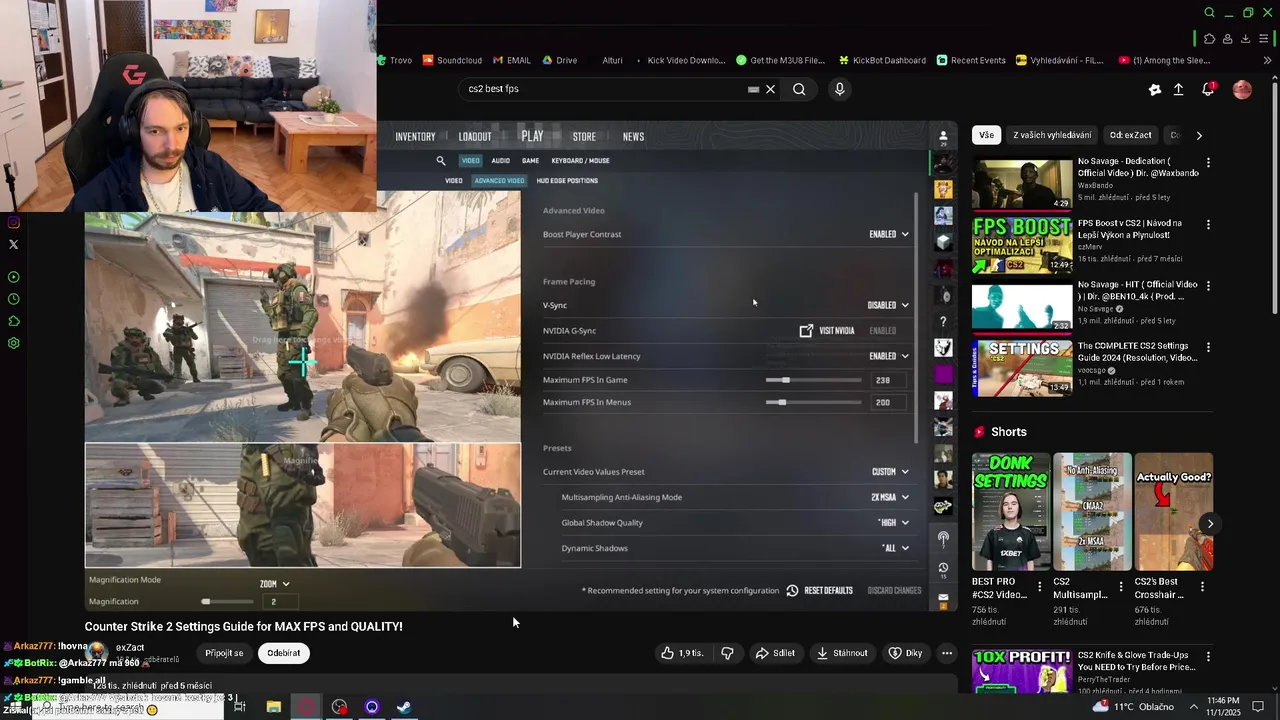Open File Explorer from the taskbar

click(273, 707)
